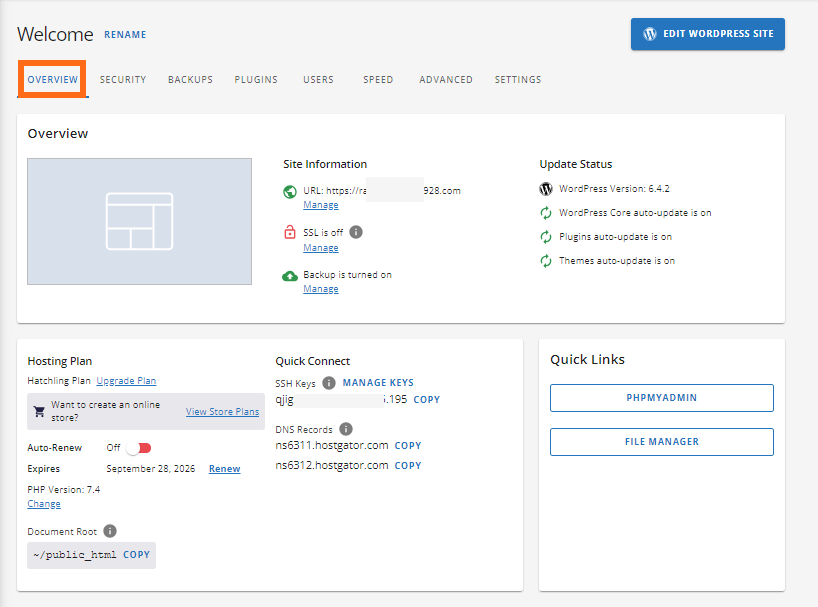The width and height of the screenshot is (818, 607).
Task: Open the Backups tab
Action: pyautogui.click(x=190, y=79)
